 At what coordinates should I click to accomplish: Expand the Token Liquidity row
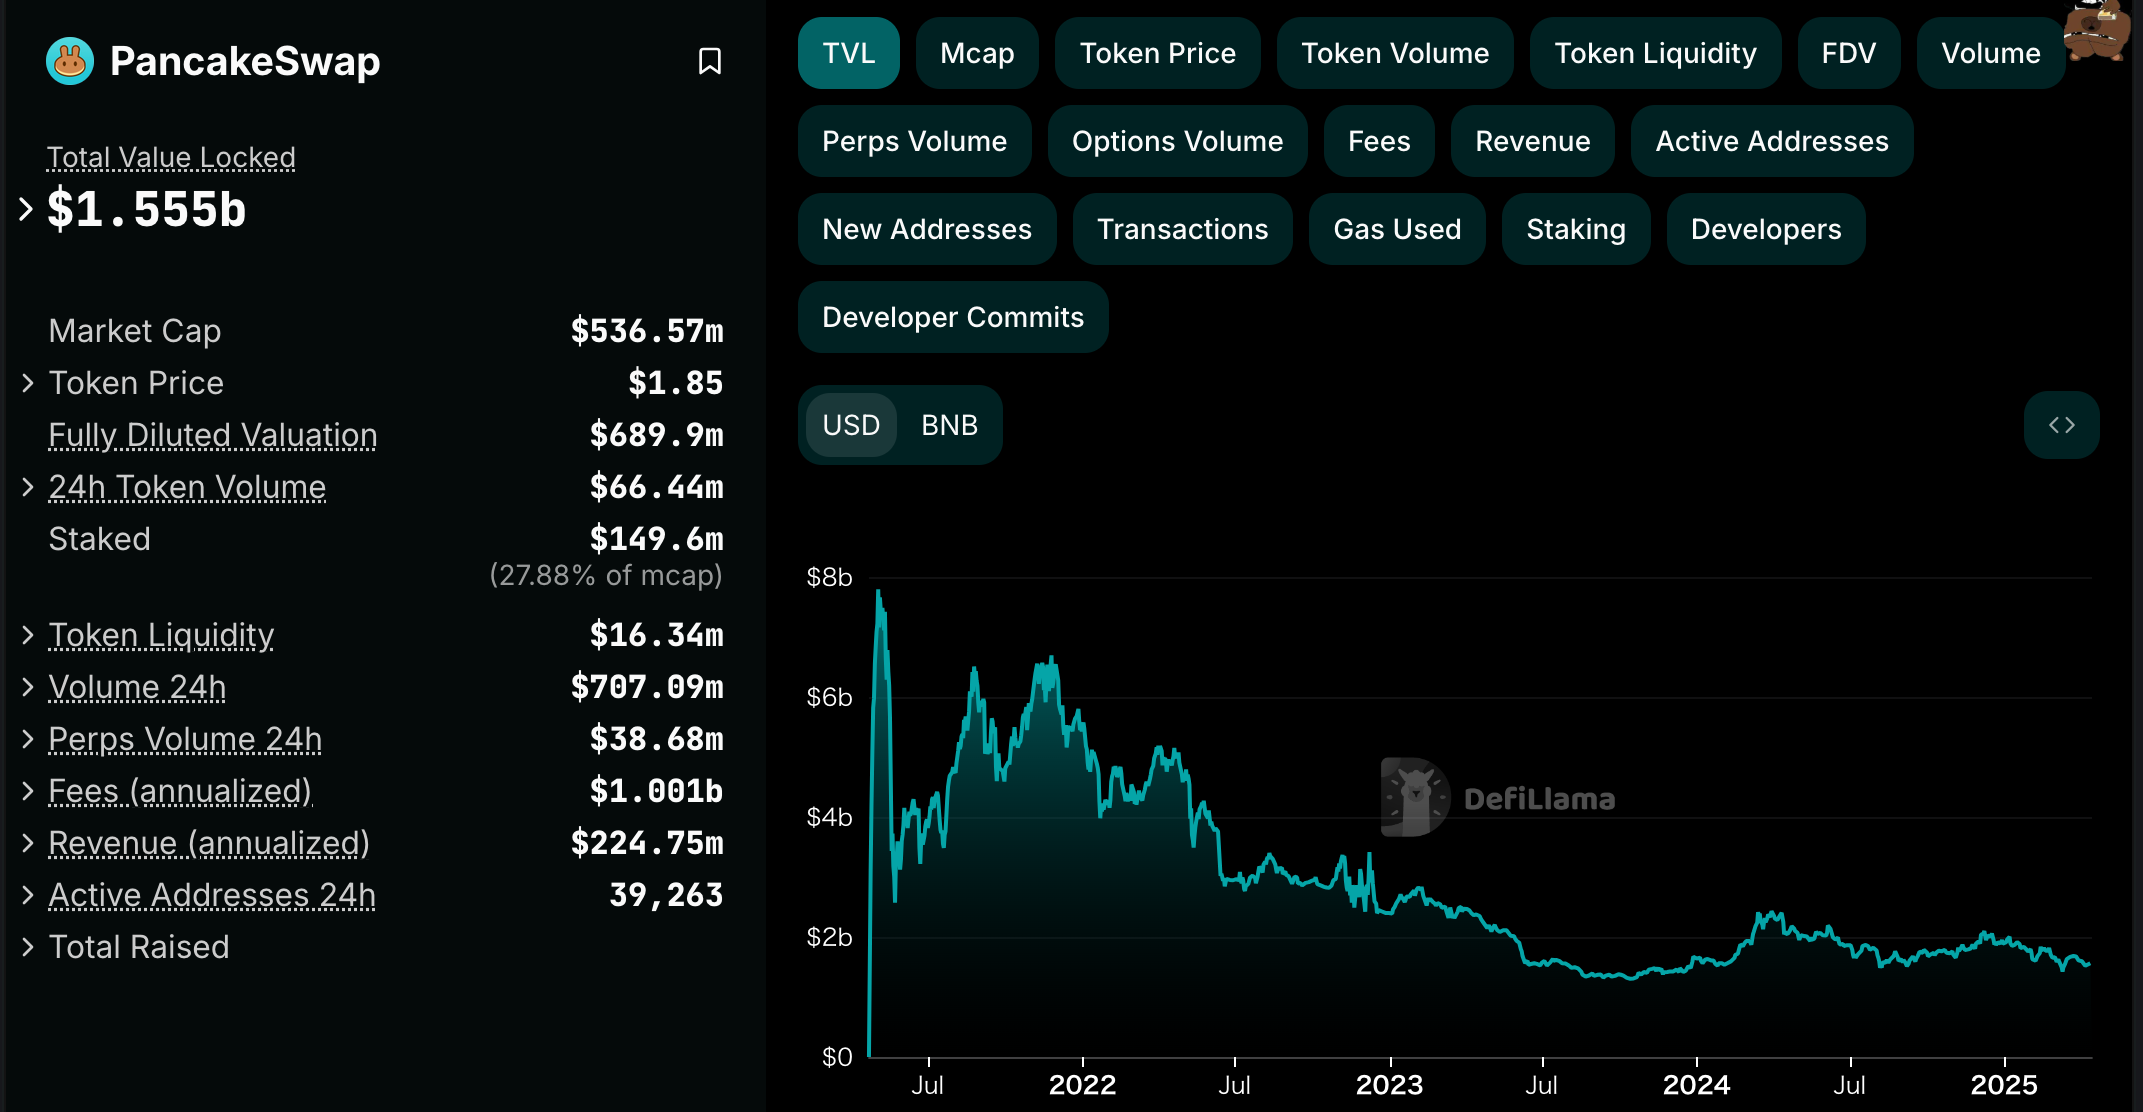click(x=28, y=635)
